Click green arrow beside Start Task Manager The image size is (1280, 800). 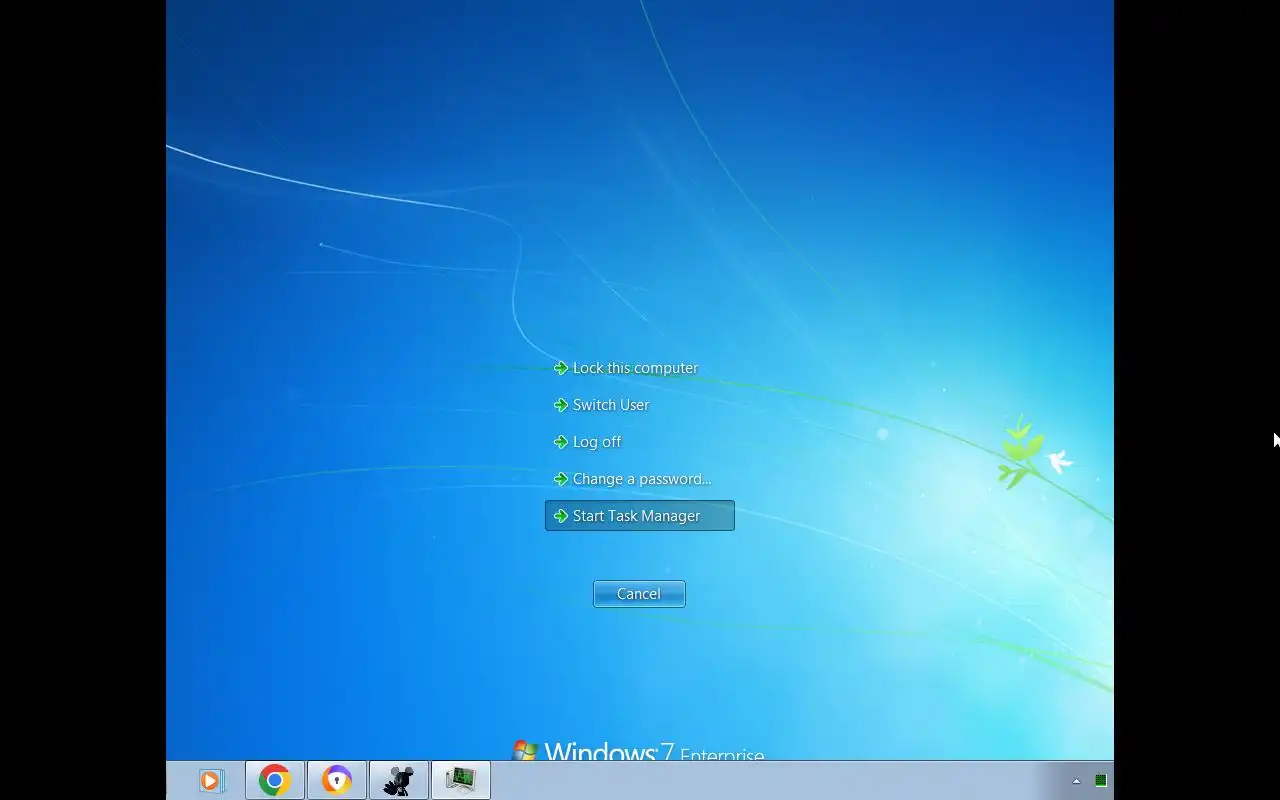(561, 516)
